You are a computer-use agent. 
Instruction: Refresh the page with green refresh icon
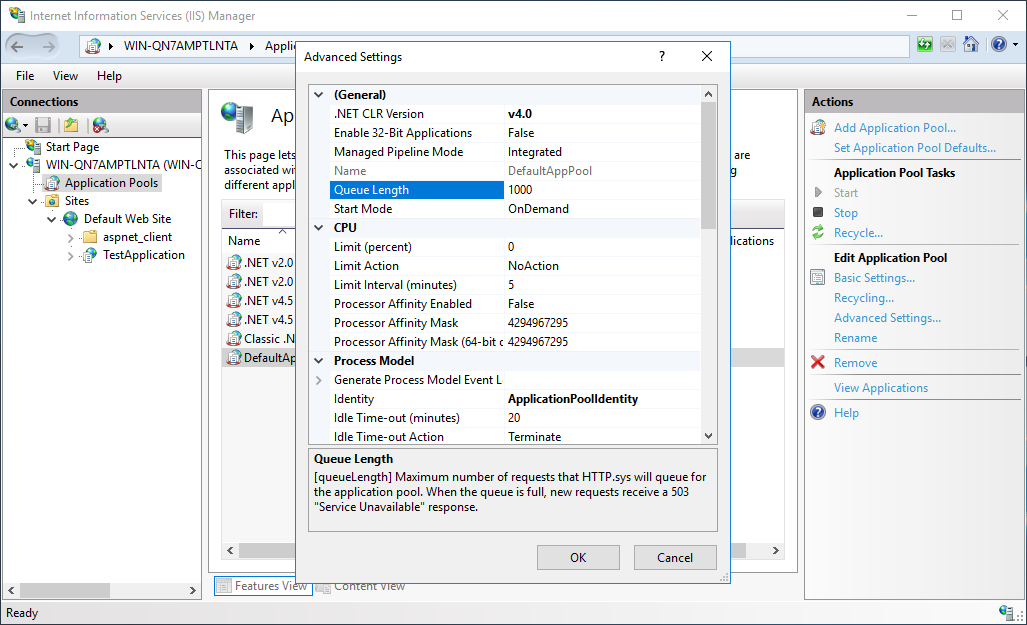[923, 46]
